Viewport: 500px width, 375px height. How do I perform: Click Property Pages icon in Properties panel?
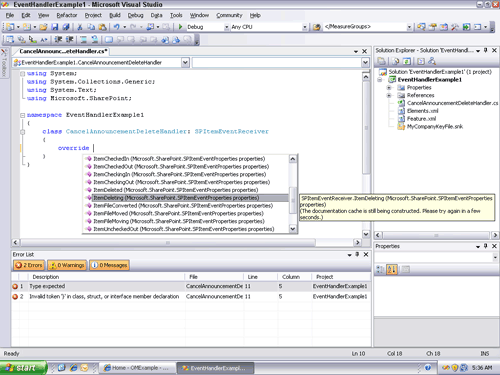click(x=405, y=269)
